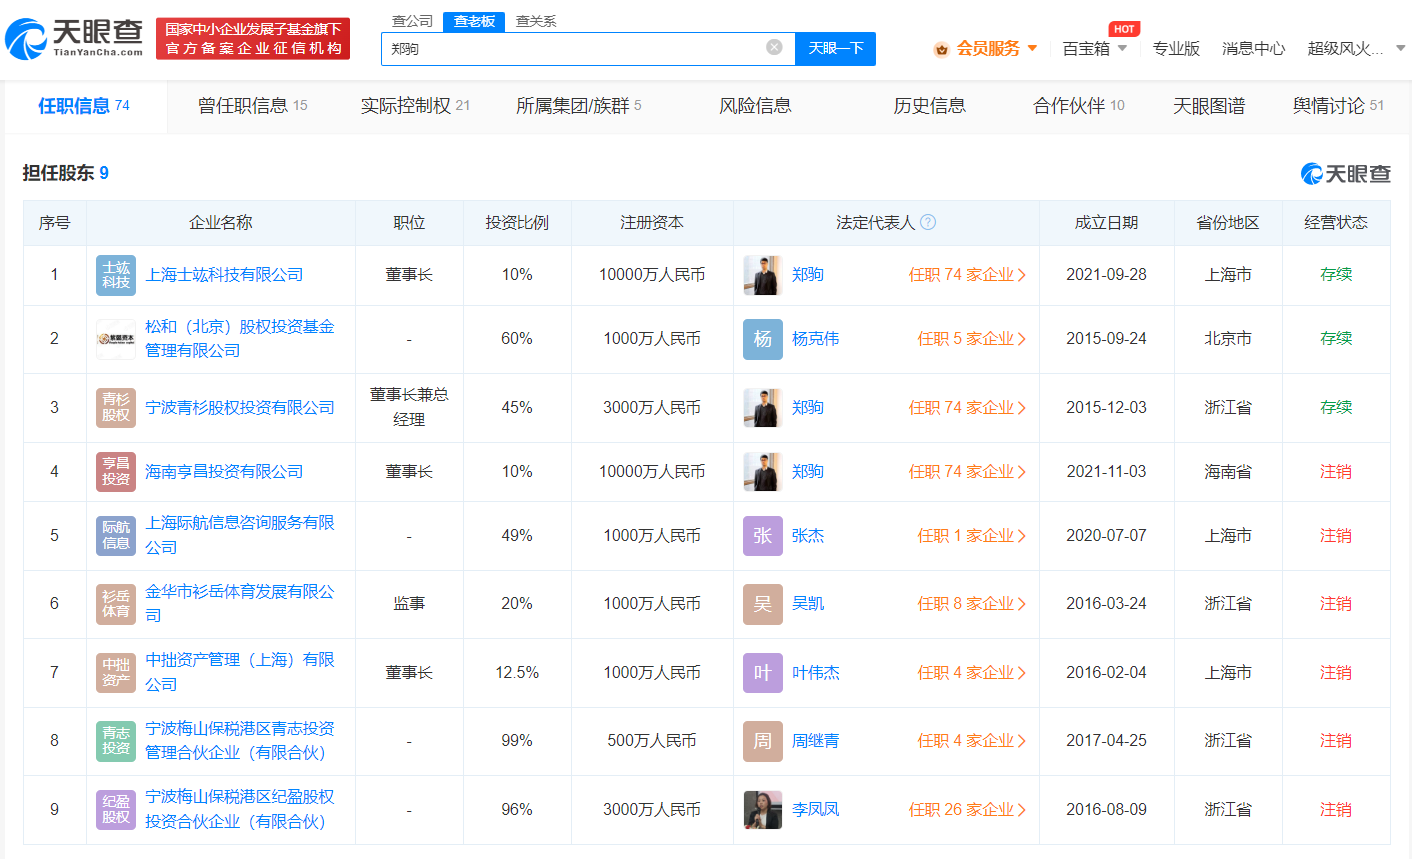1412x859 pixels.
Task: Click the 天眼查 logo in top left
Action: pos(72,38)
